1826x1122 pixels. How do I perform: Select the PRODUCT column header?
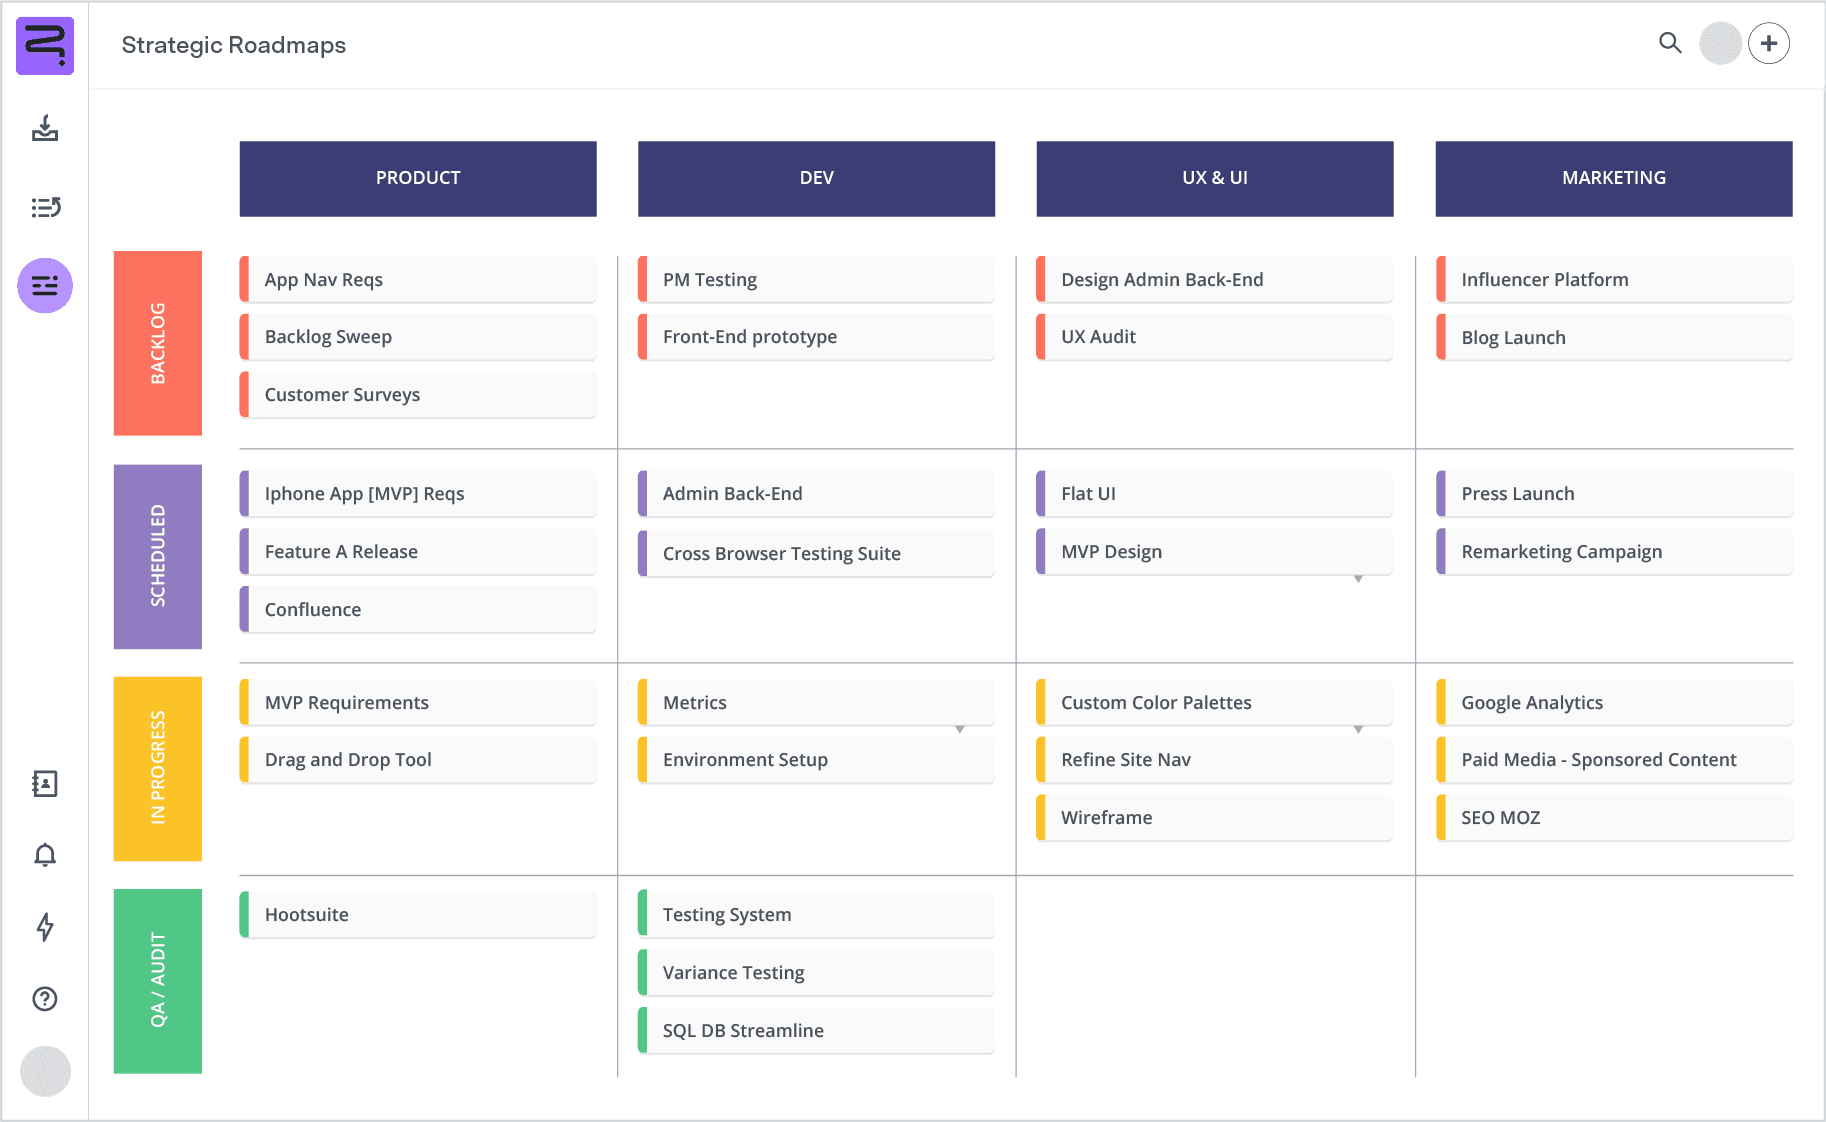[x=417, y=178]
